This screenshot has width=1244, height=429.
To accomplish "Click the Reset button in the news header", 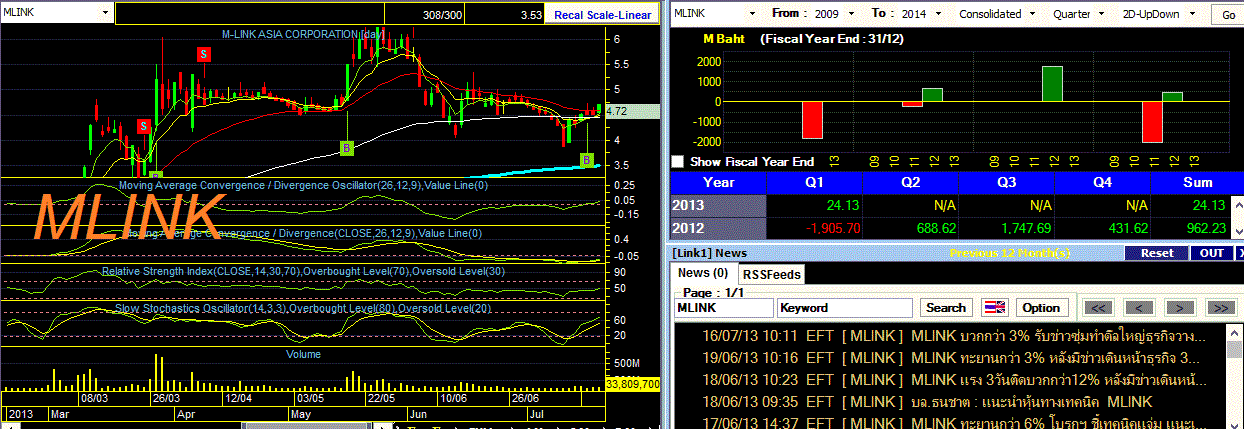I will (1156, 253).
